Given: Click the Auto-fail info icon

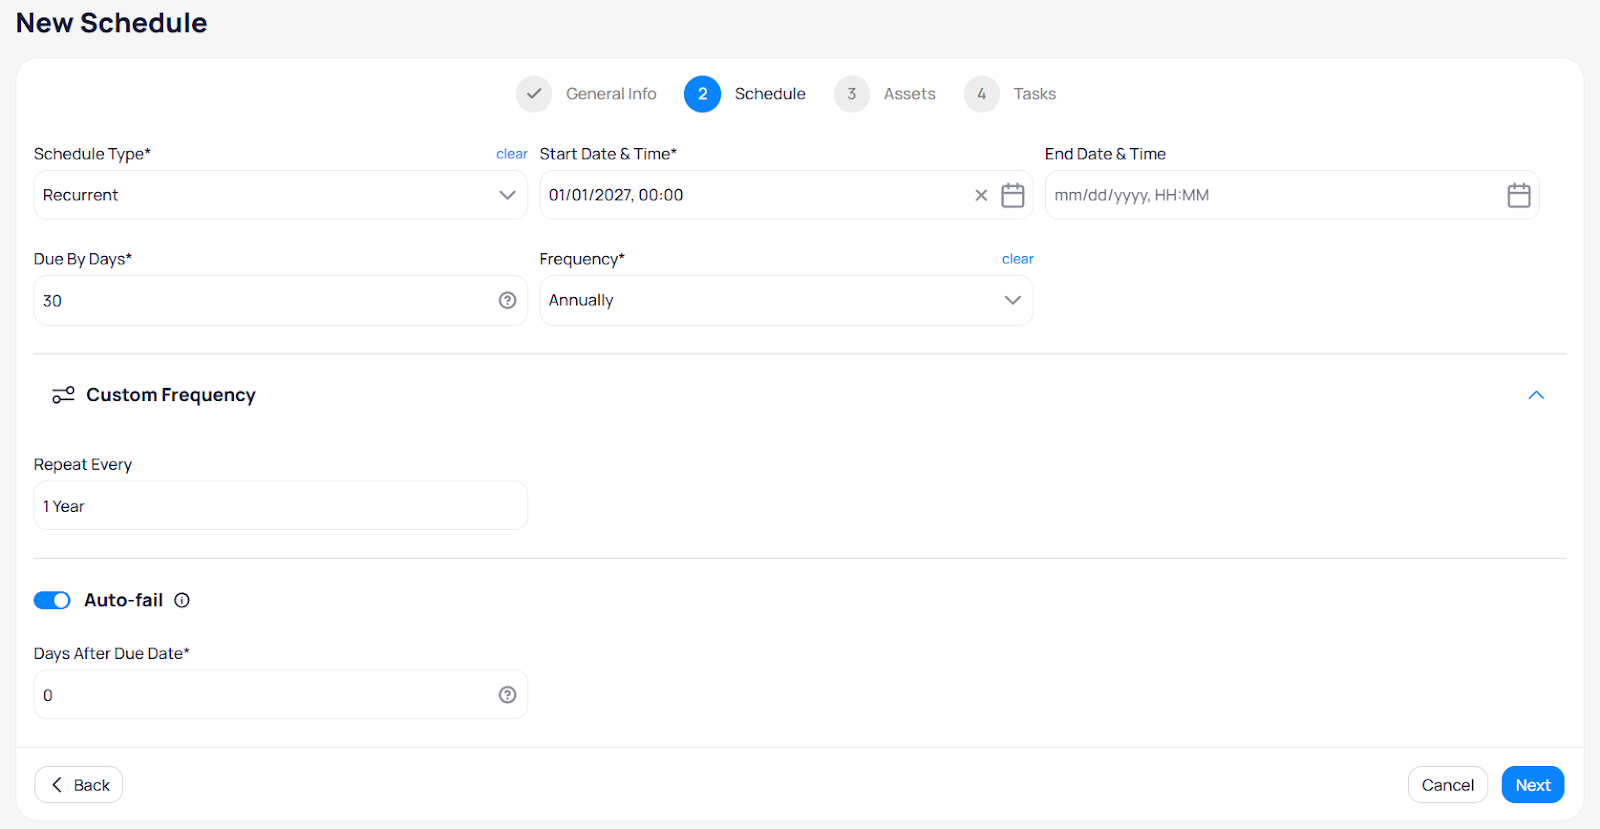Looking at the screenshot, I should [182, 600].
